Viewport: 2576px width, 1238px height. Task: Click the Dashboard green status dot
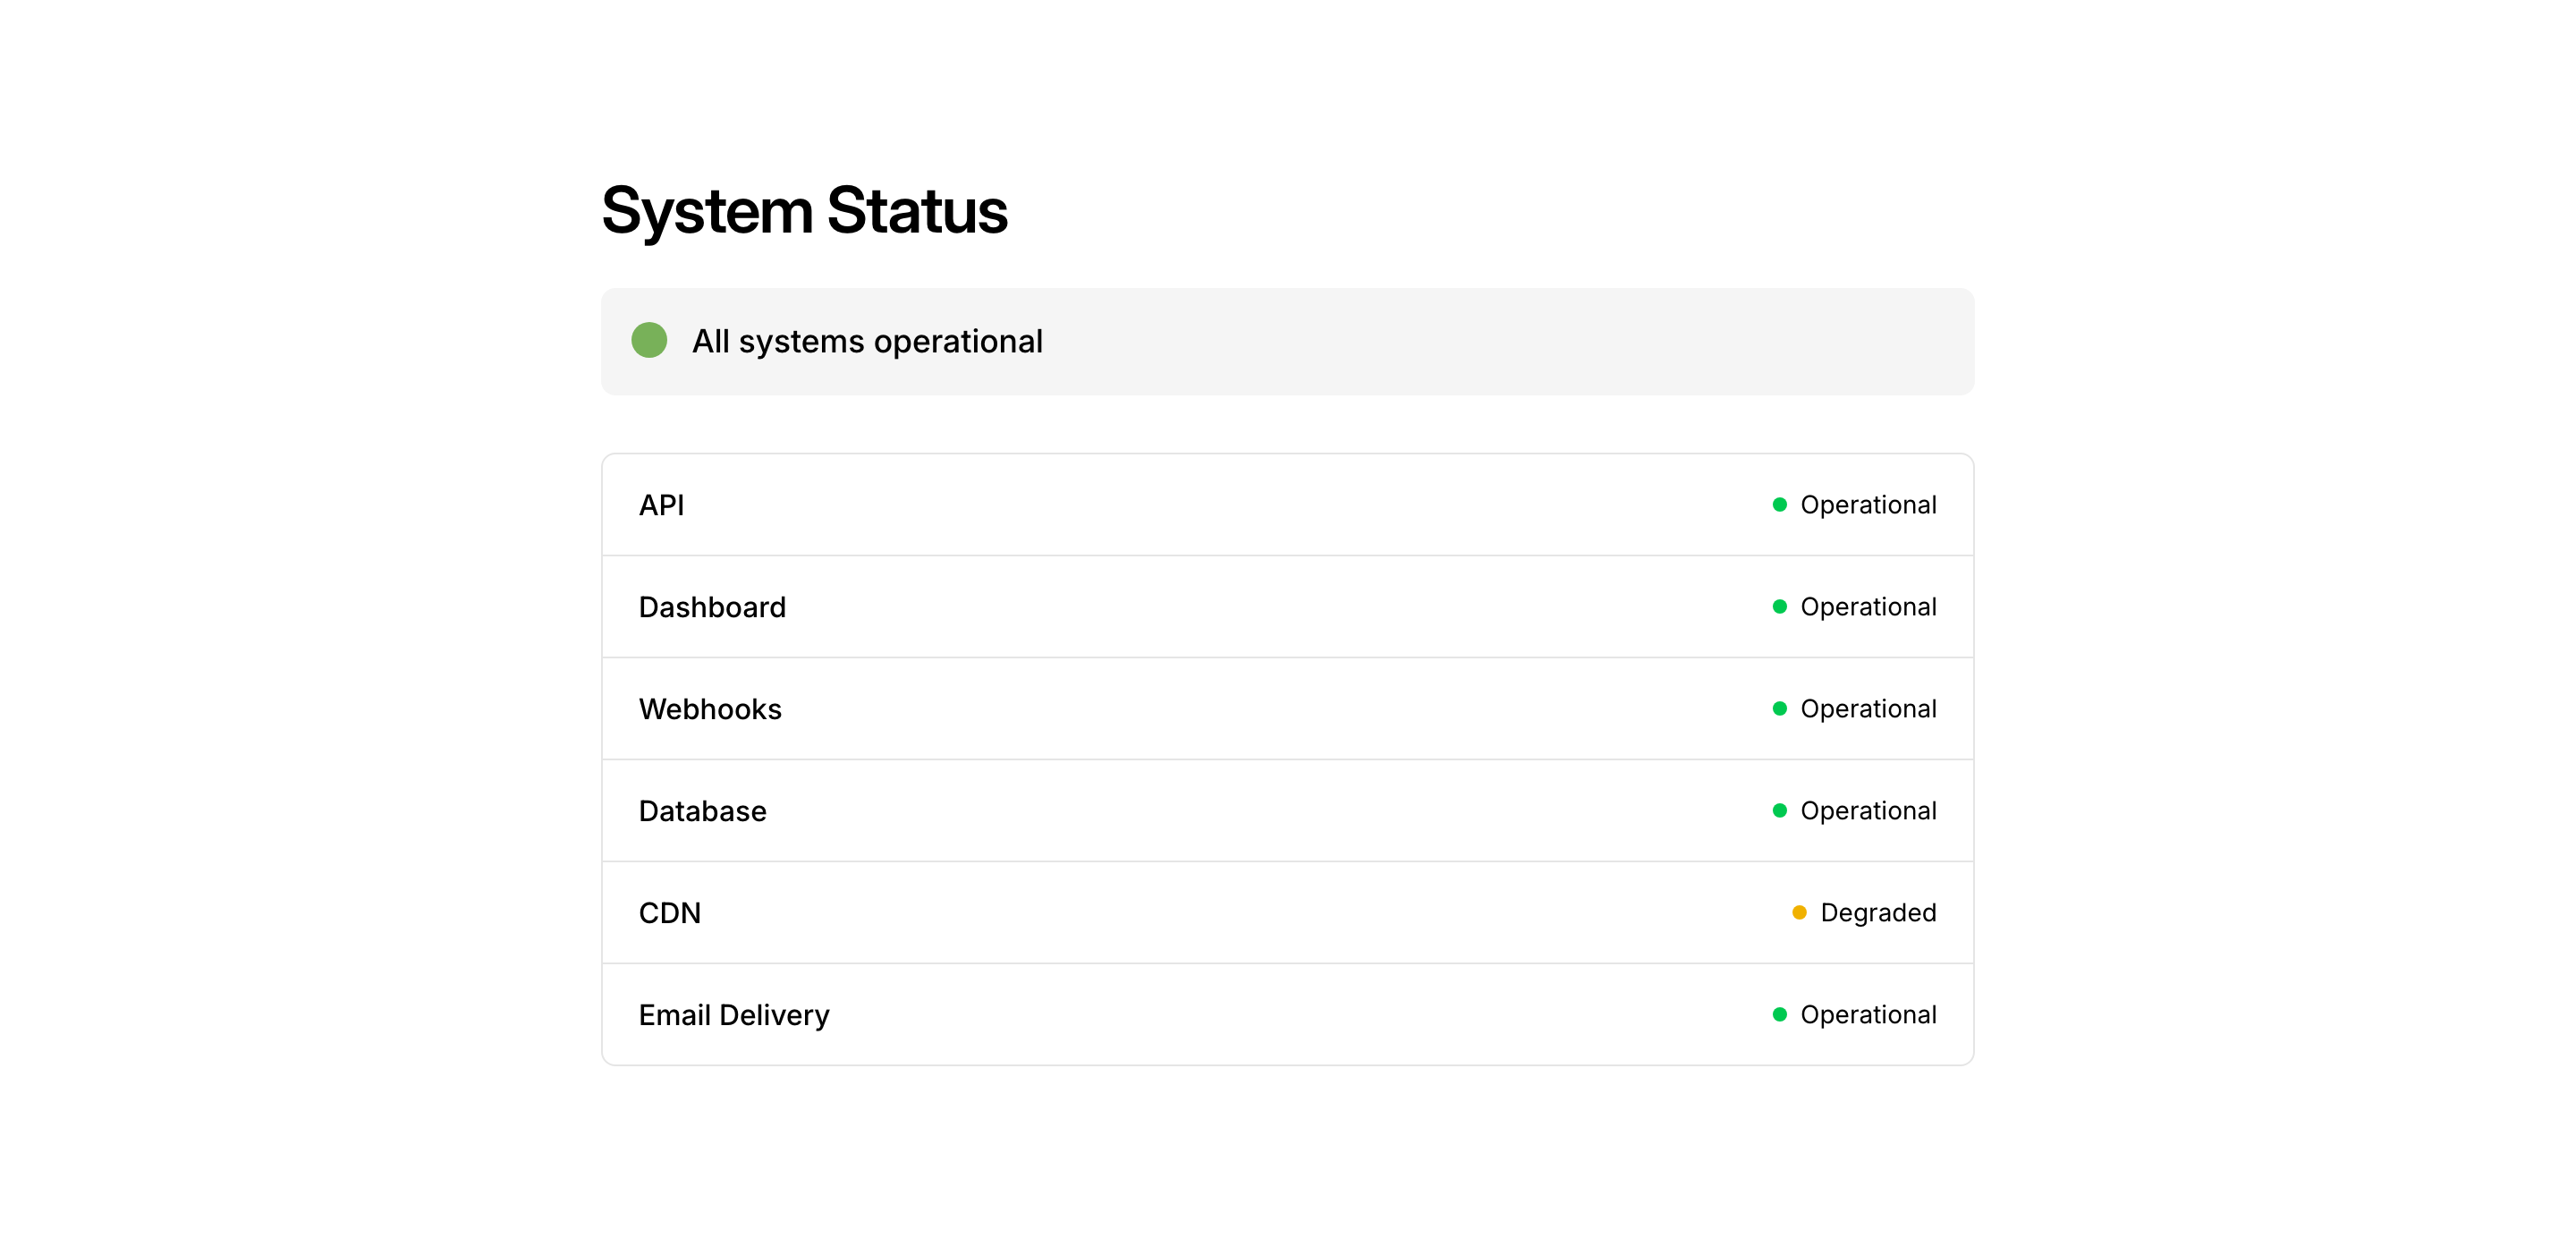[1779, 607]
